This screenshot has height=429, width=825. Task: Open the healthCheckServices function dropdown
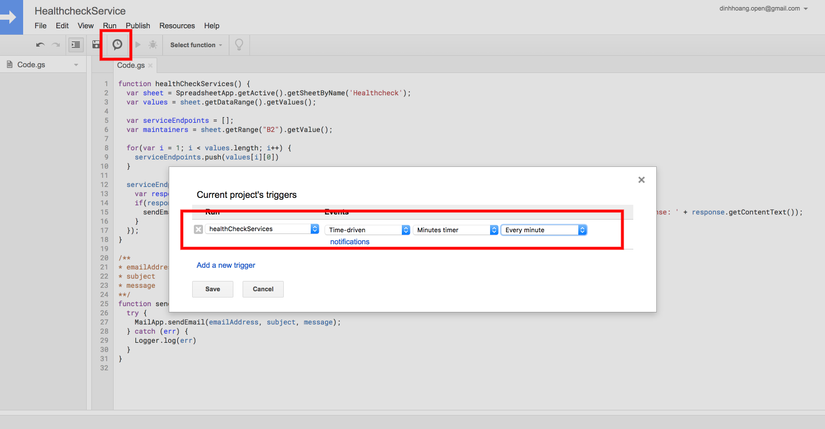[263, 230]
